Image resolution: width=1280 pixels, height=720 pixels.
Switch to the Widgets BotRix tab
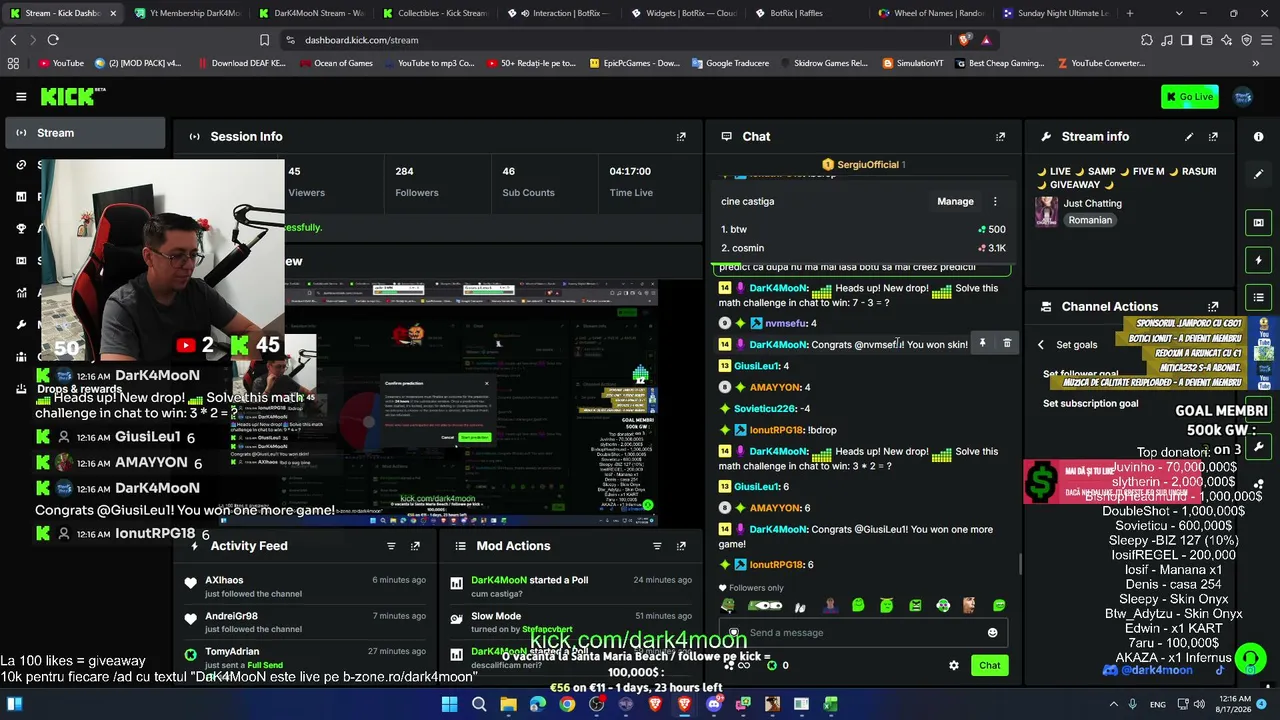tap(683, 13)
